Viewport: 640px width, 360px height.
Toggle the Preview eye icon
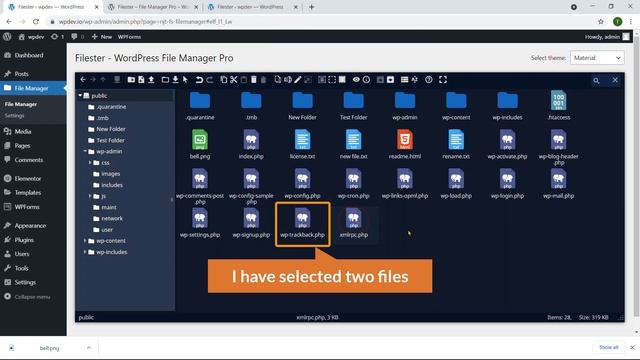pyautogui.click(x=356, y=80)
